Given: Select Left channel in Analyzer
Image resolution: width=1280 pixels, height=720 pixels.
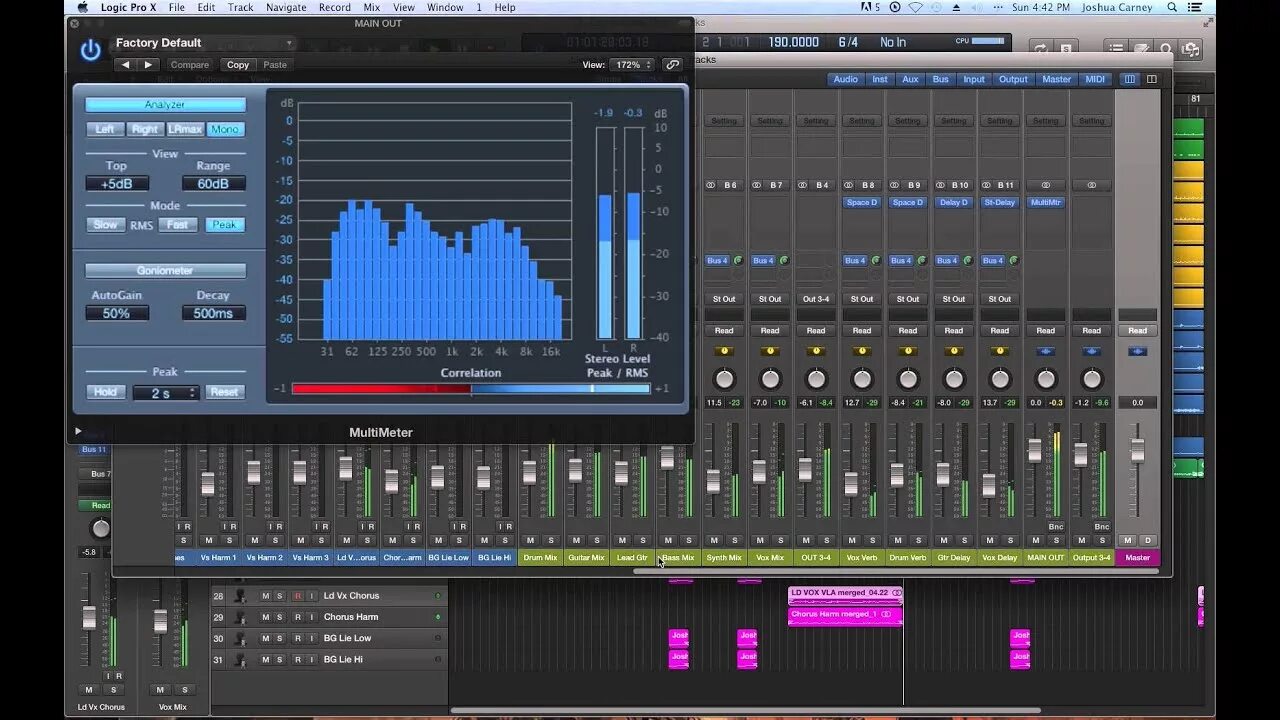Looking at the screenshot, I should [104, 129].
